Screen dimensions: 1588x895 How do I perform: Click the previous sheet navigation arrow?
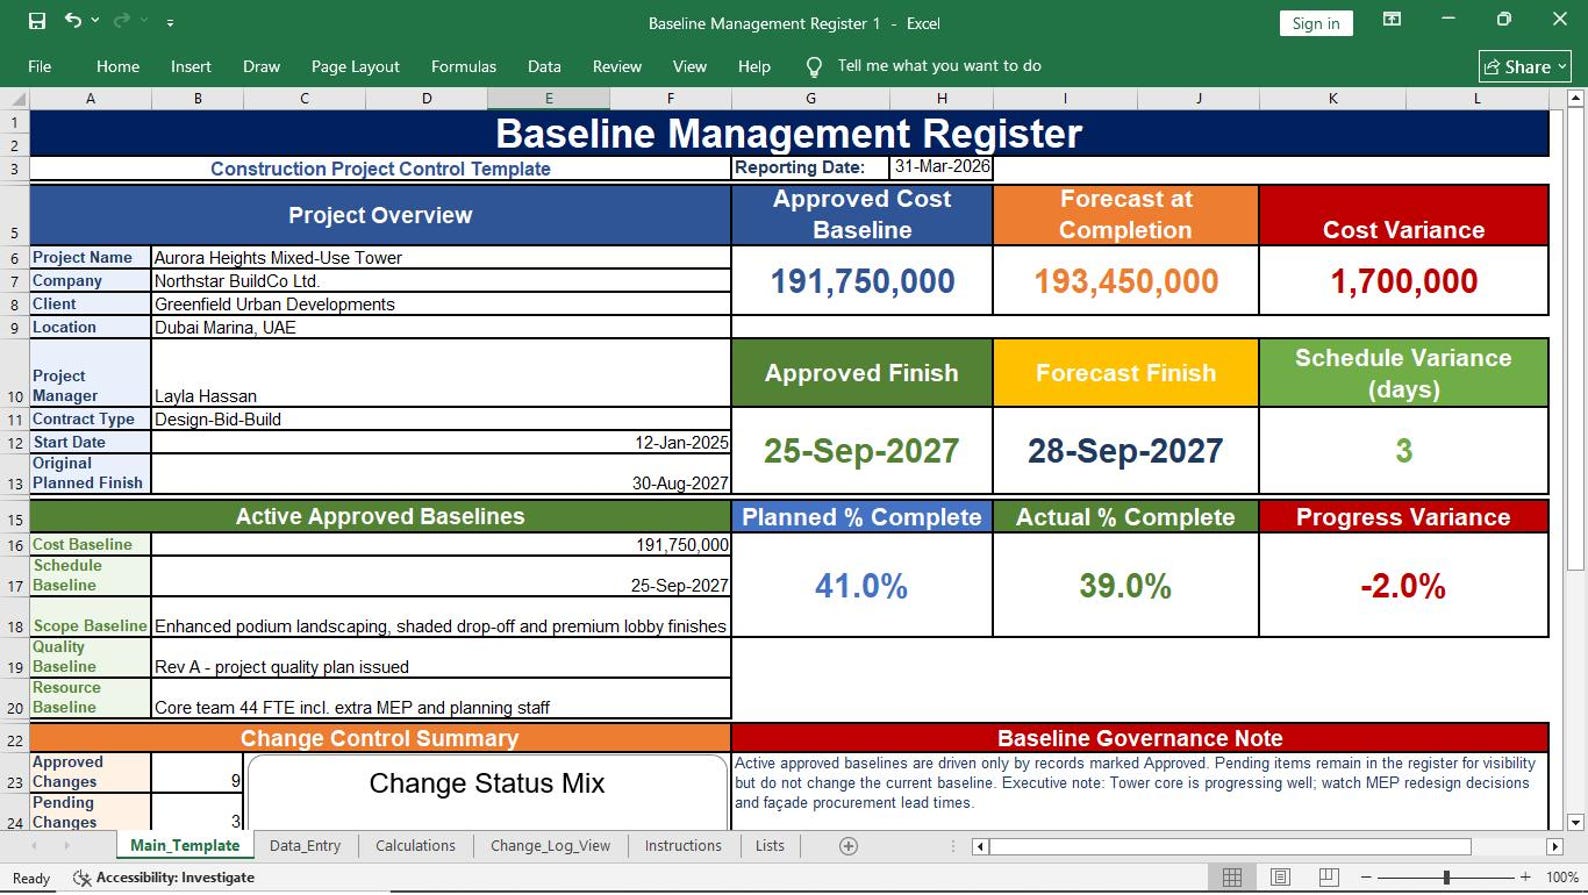[x=34, y=846]
